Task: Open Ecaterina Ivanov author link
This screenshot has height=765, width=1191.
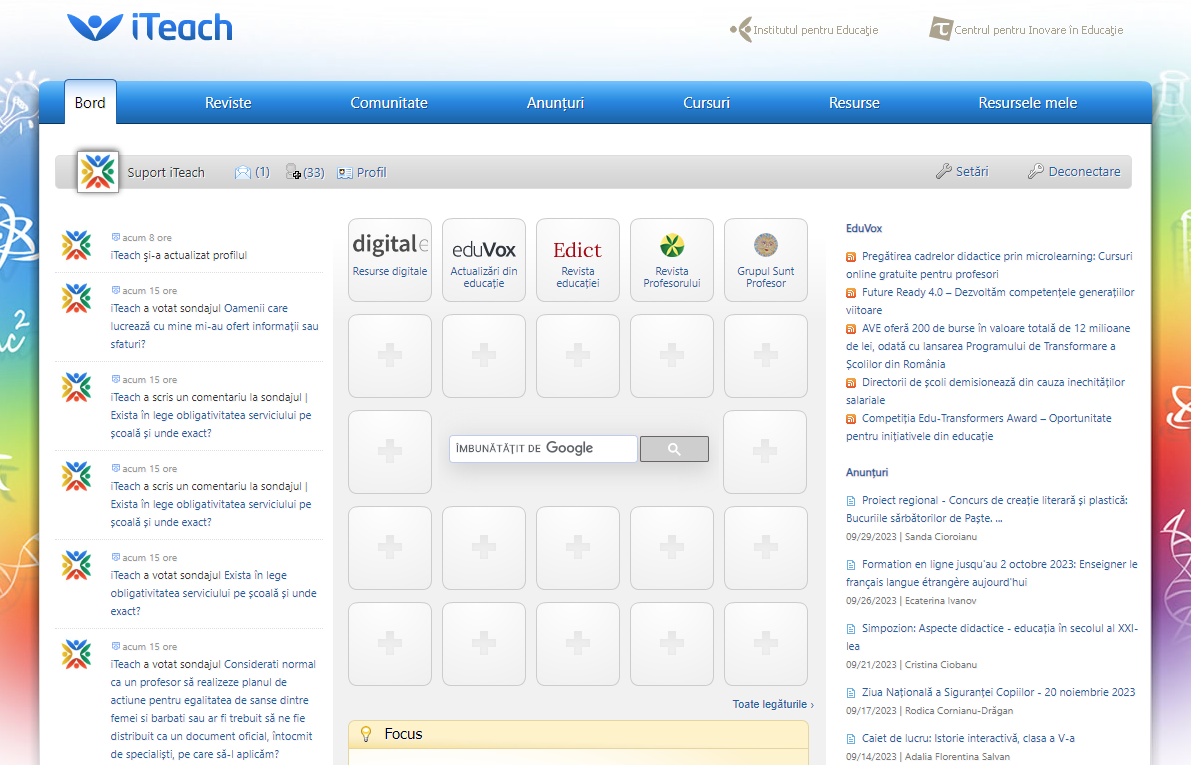Action: pos(940,600)
